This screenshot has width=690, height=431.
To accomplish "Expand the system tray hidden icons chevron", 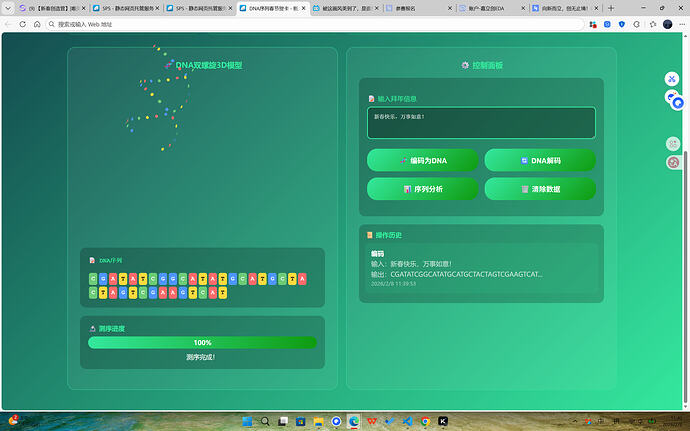I will 575,421.
